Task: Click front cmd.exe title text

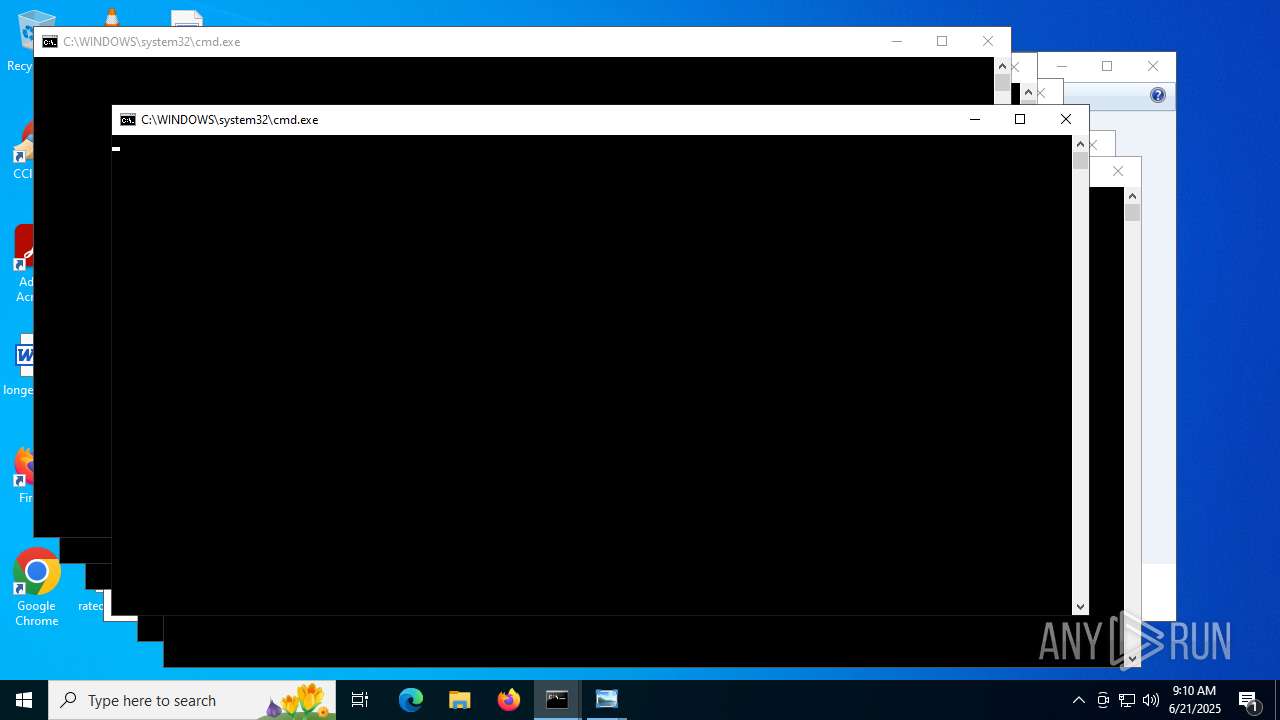Action: [229, 120]
